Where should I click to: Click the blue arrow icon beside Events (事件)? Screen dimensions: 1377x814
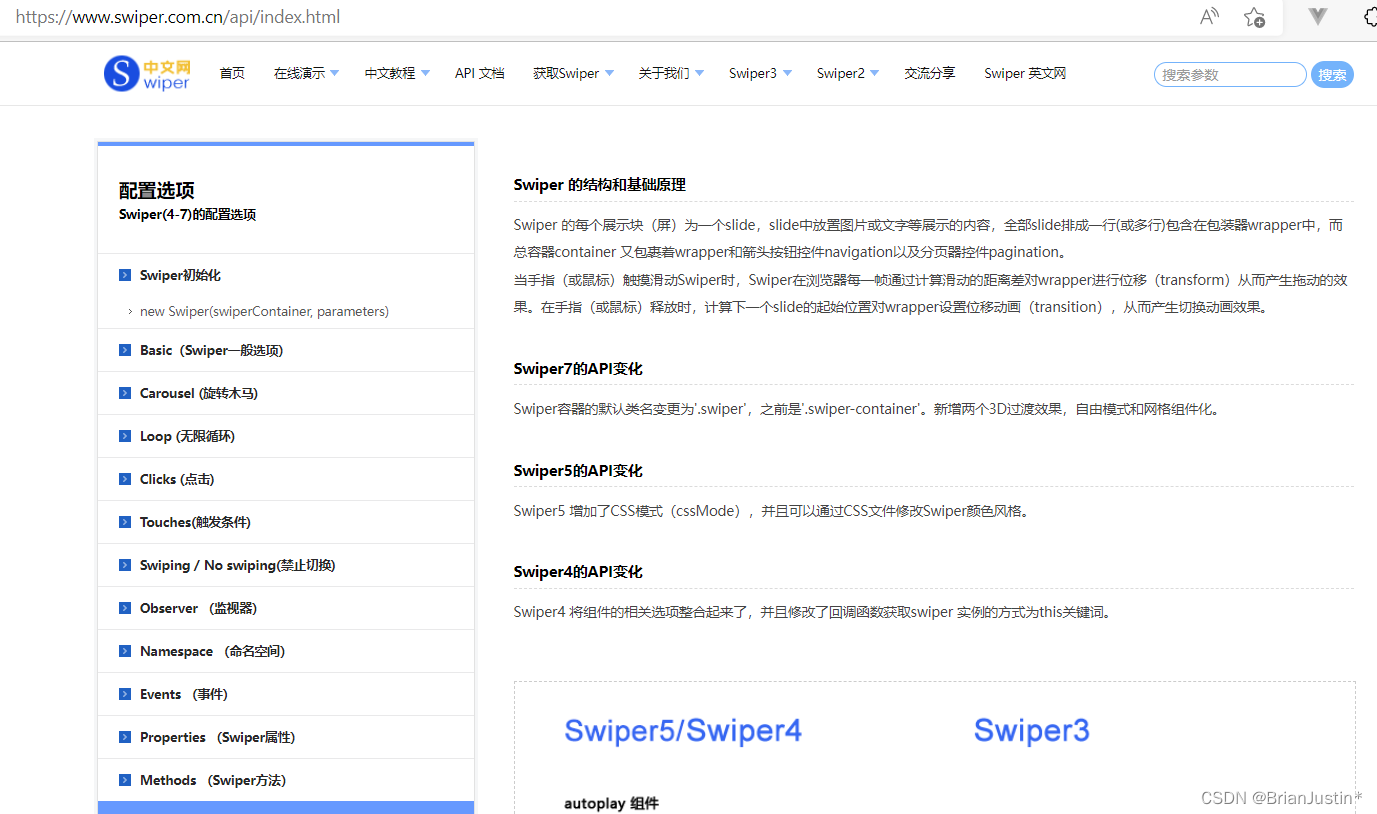(123, 694)
